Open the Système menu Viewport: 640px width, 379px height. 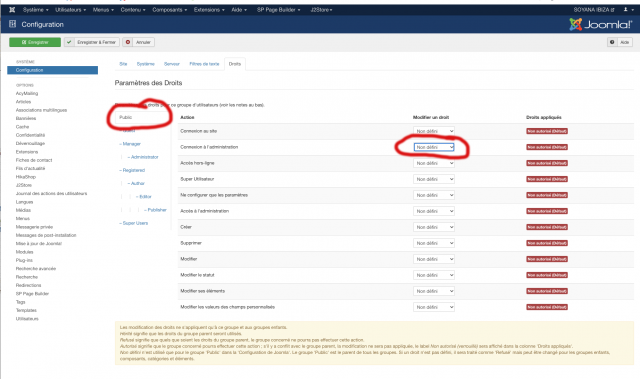(36, 9)
